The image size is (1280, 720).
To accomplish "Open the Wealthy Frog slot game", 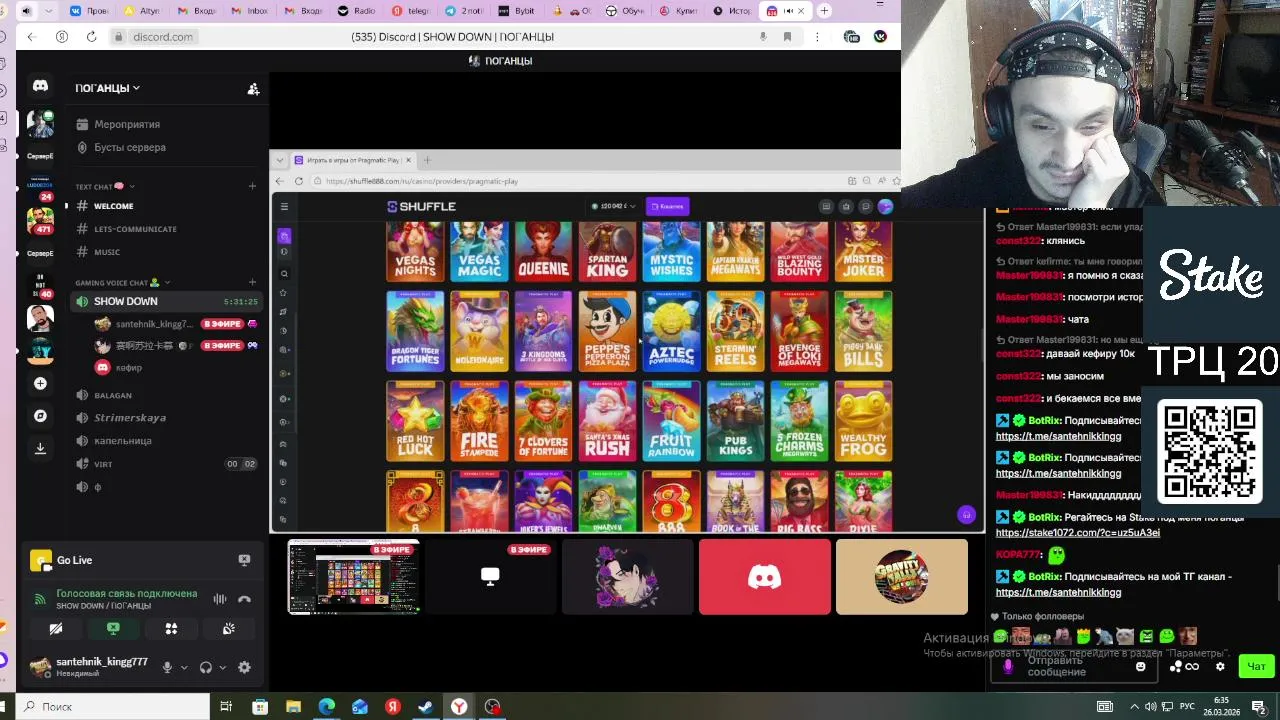I will point(863,421).
